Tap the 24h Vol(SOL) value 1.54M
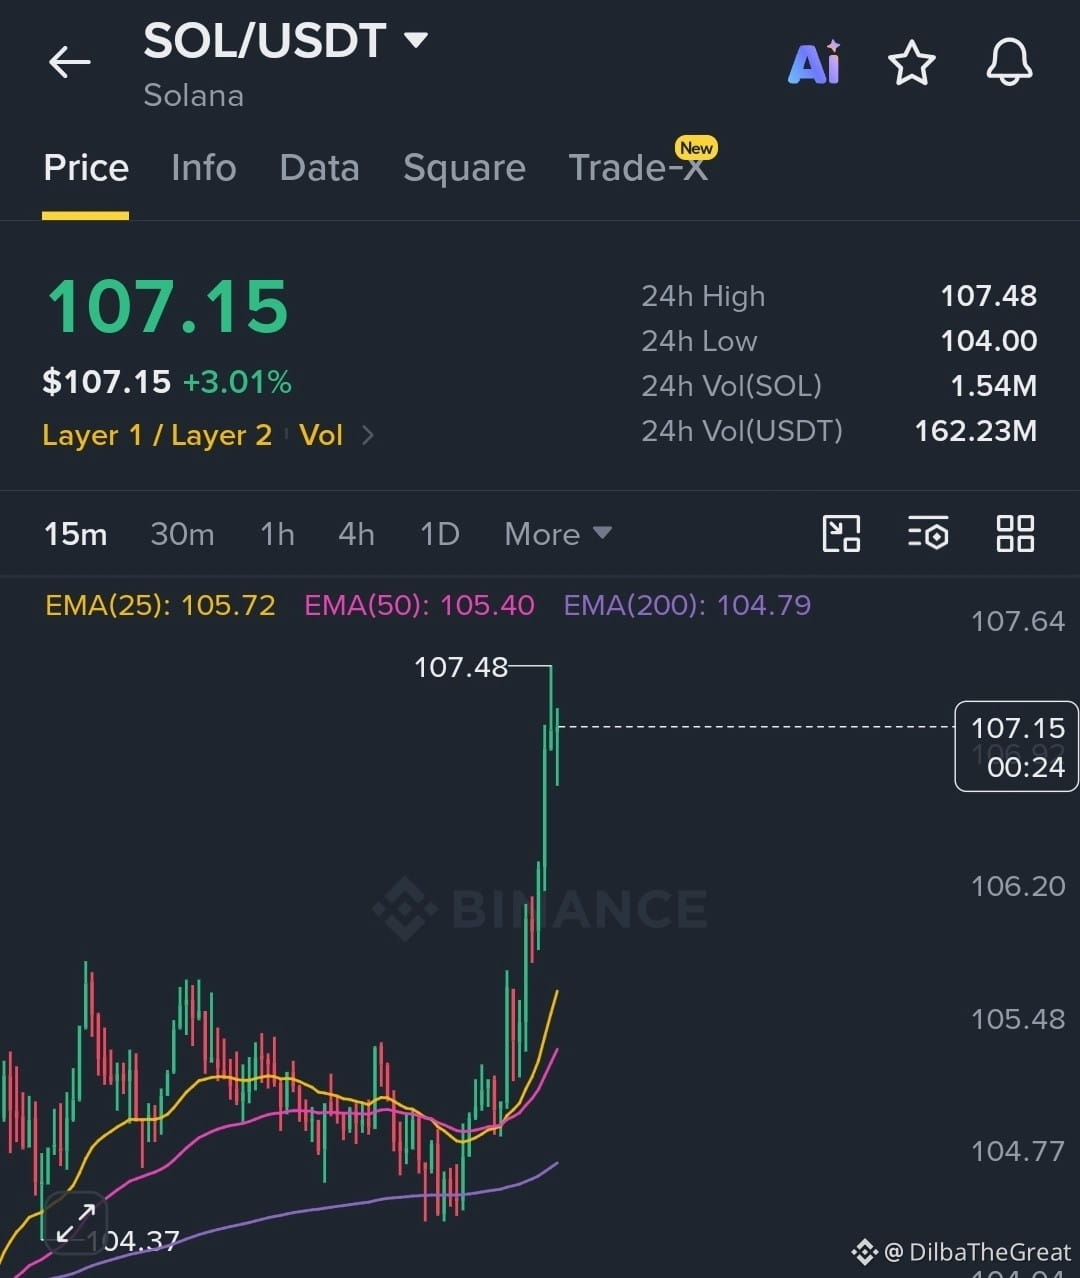This screenshot has width=1080, height=1278. 993,386
